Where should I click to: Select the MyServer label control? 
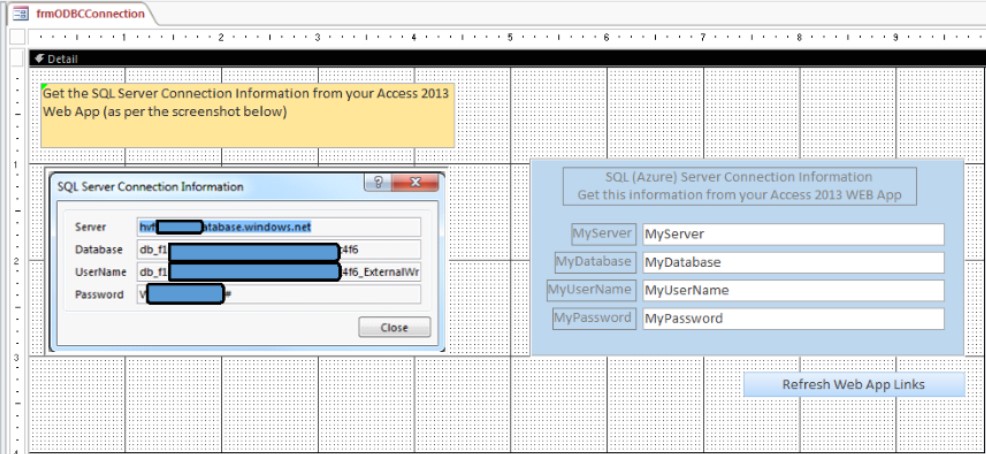(x=604, y=233)
